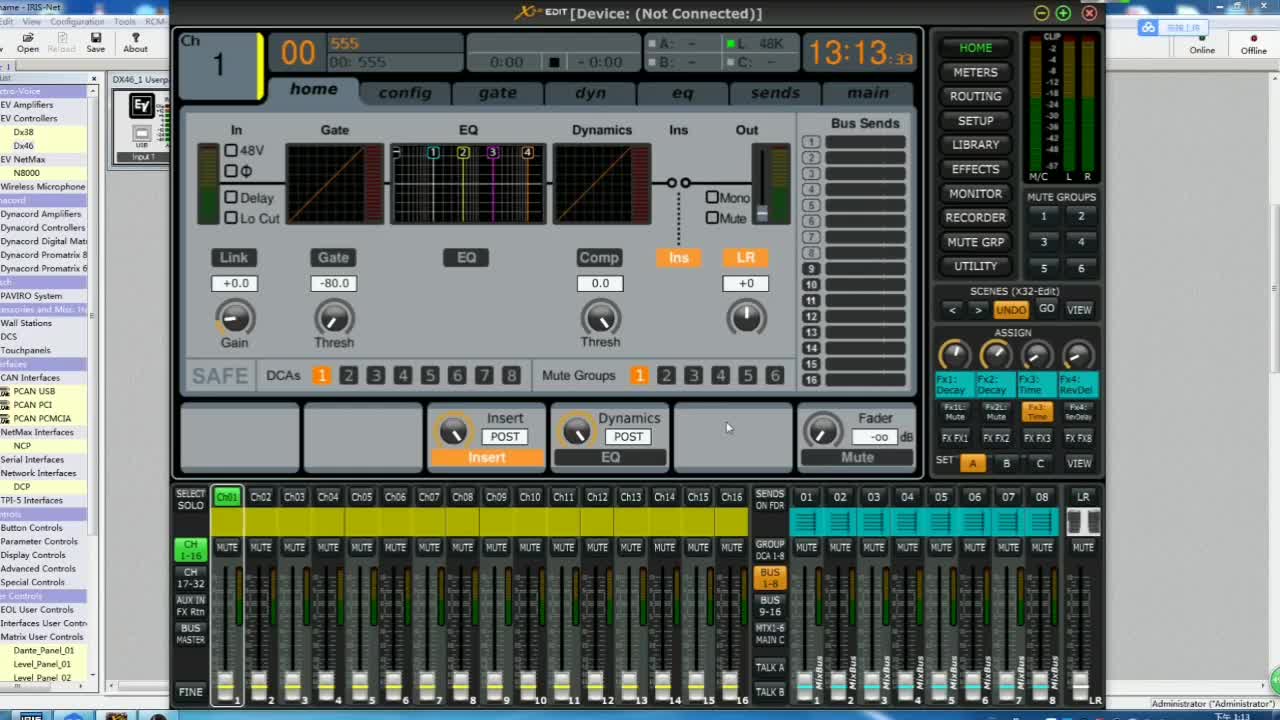1280x720 pixels.
Task: Open the EFFECTS view
Action: tap(975, 169)
